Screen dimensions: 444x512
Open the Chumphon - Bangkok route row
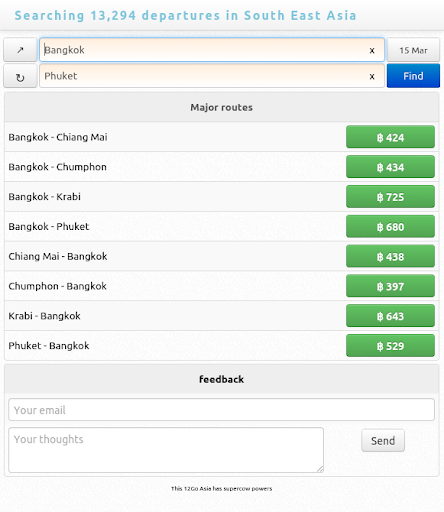point(222,286)
